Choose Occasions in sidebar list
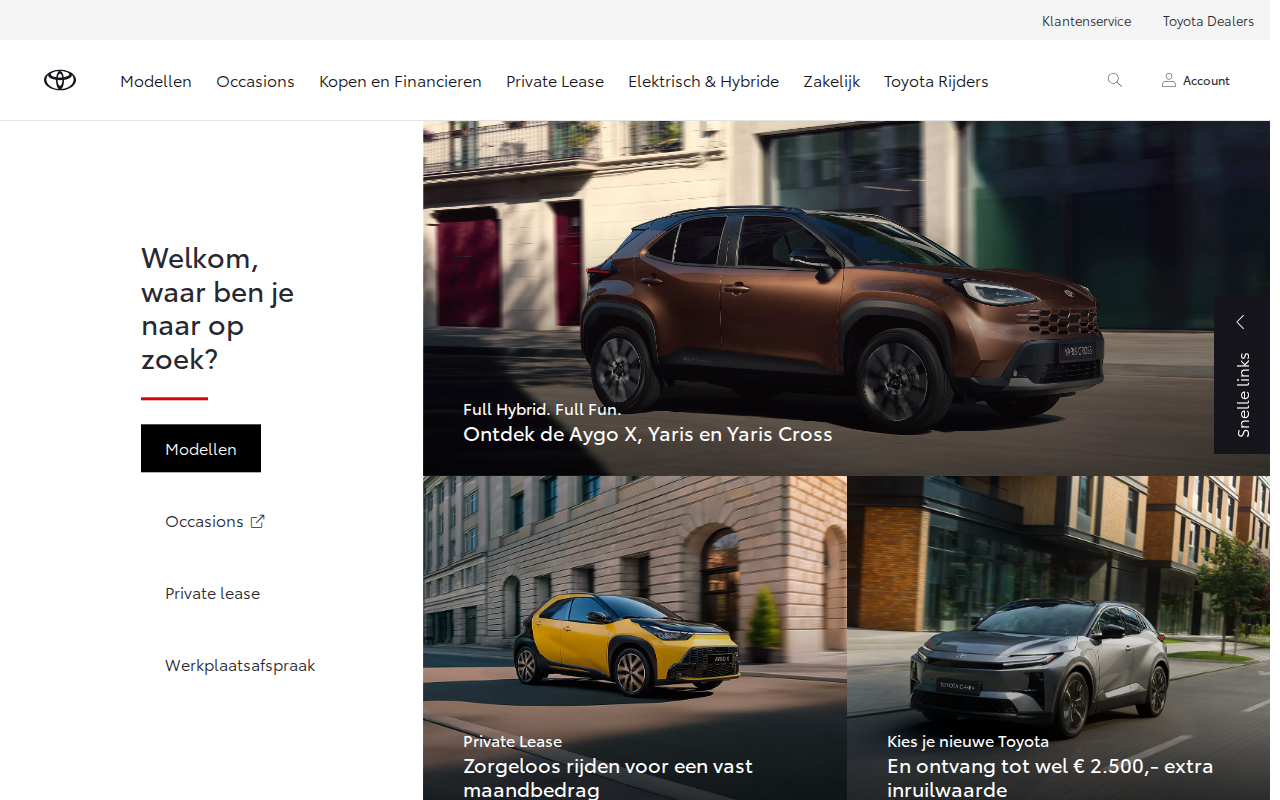 click(204, 521)
